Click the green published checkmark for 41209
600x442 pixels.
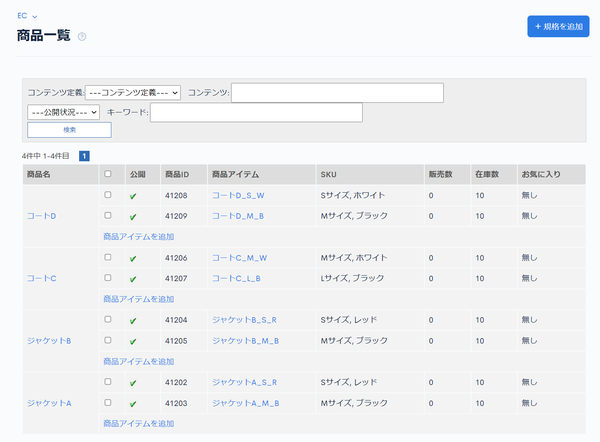click(133, 217)
